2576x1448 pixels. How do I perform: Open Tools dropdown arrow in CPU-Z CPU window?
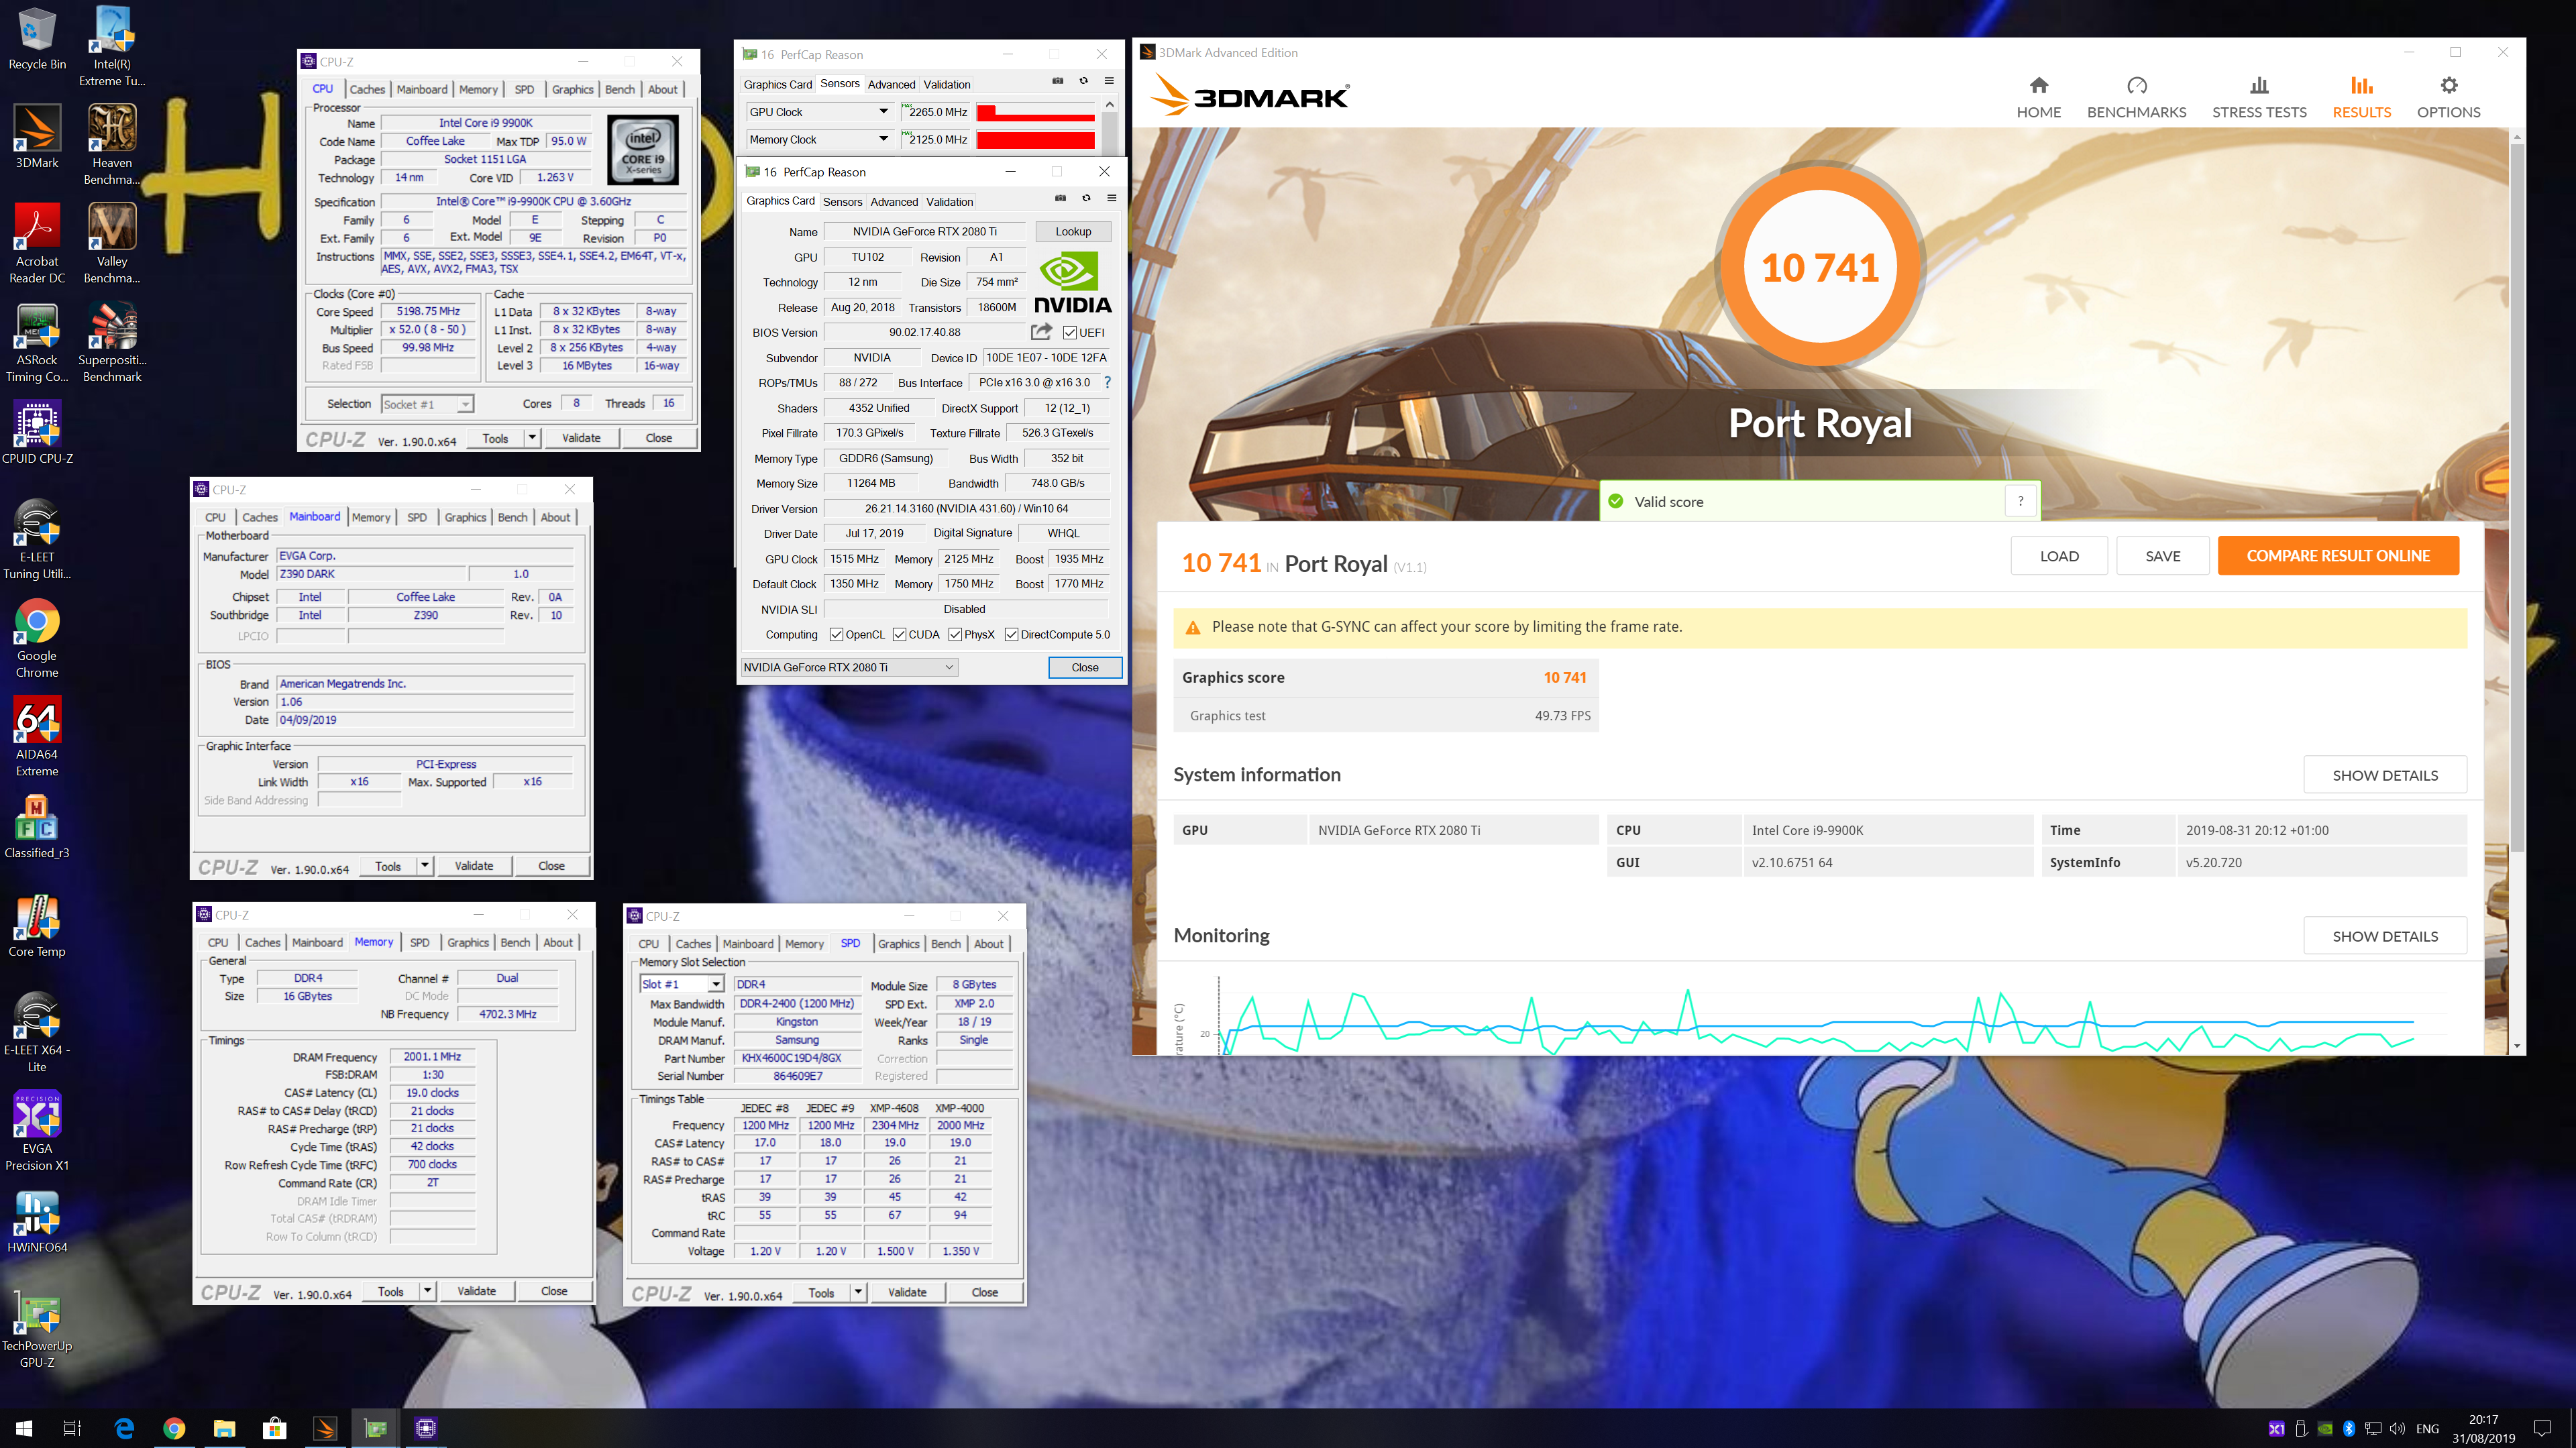pos(532,437)
